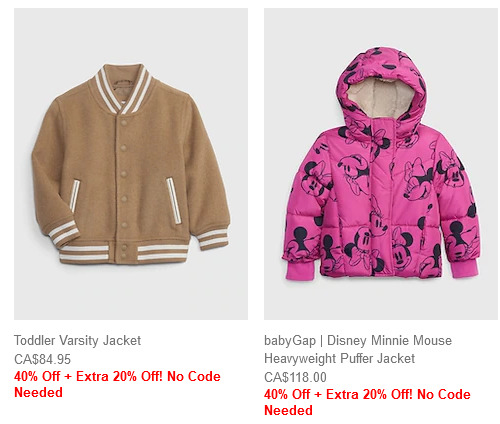Open the tan Toddler Varsity Jacket photo
The image size is (500, 424).
[131, 164]
